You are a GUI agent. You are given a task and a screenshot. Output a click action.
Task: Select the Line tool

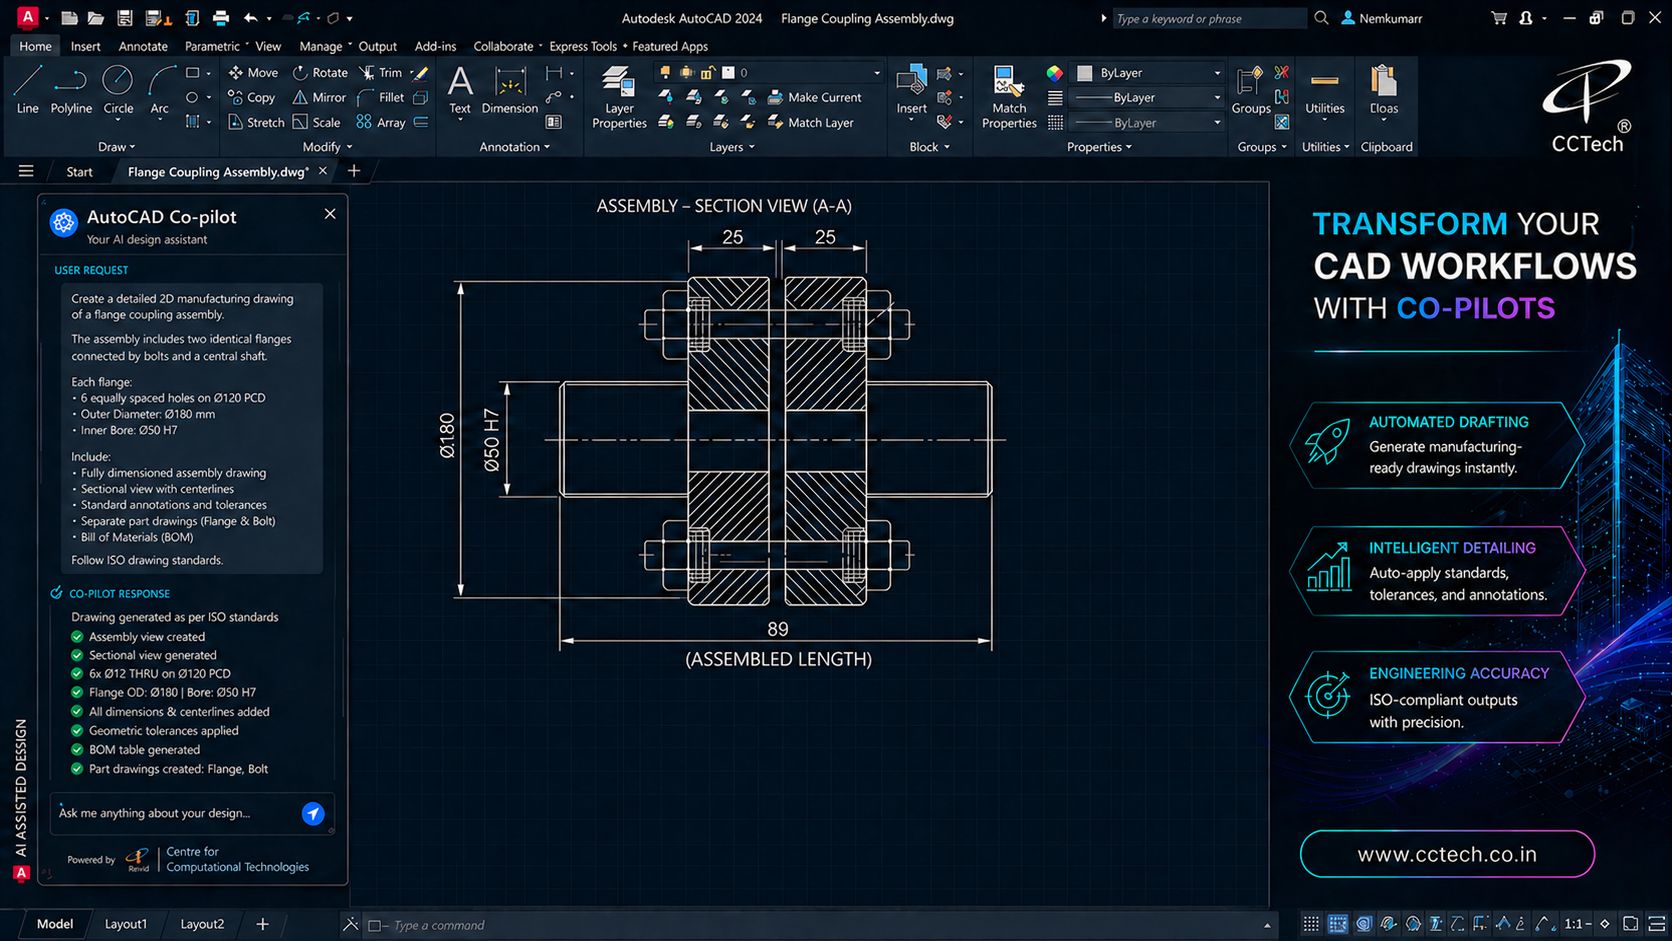click(x=28, y=90)
